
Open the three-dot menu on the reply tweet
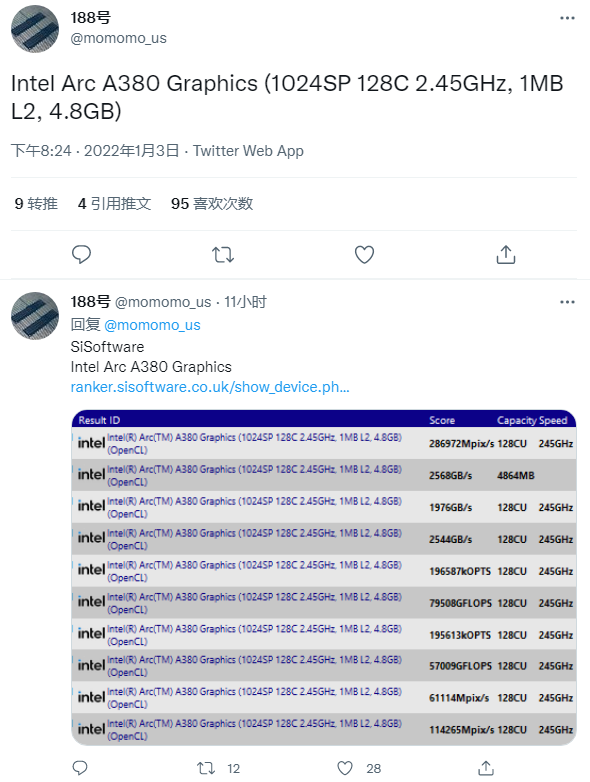click(567, 302)
